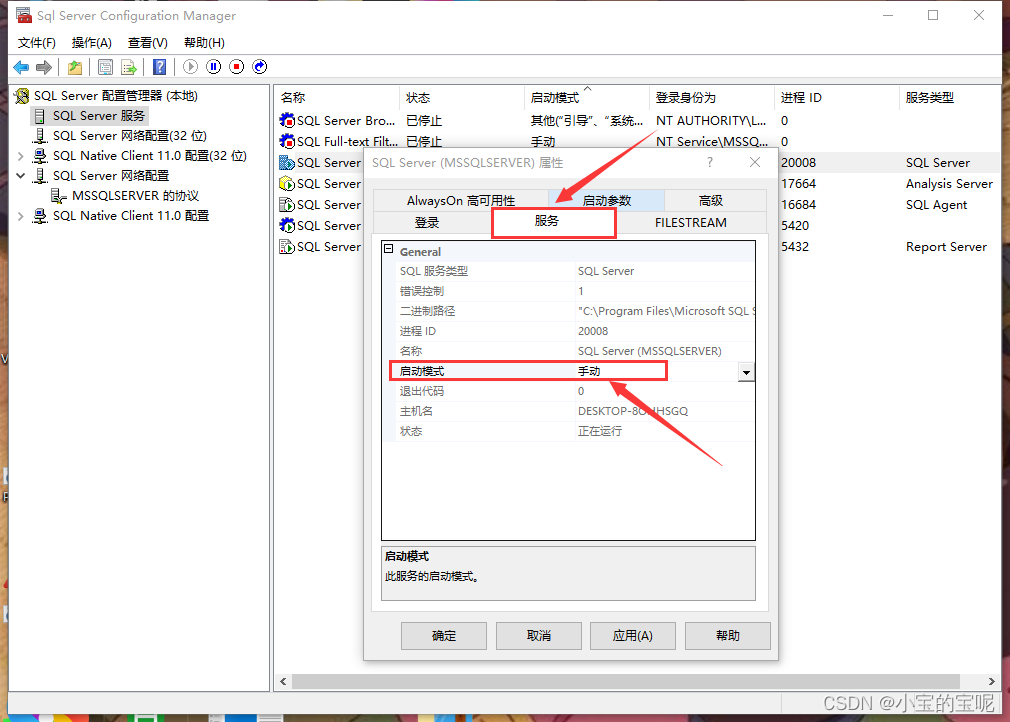Viewport: 1010px width, 722px height.
Task: Click the Analysis Server row service icon
Action: coord(287,184)
